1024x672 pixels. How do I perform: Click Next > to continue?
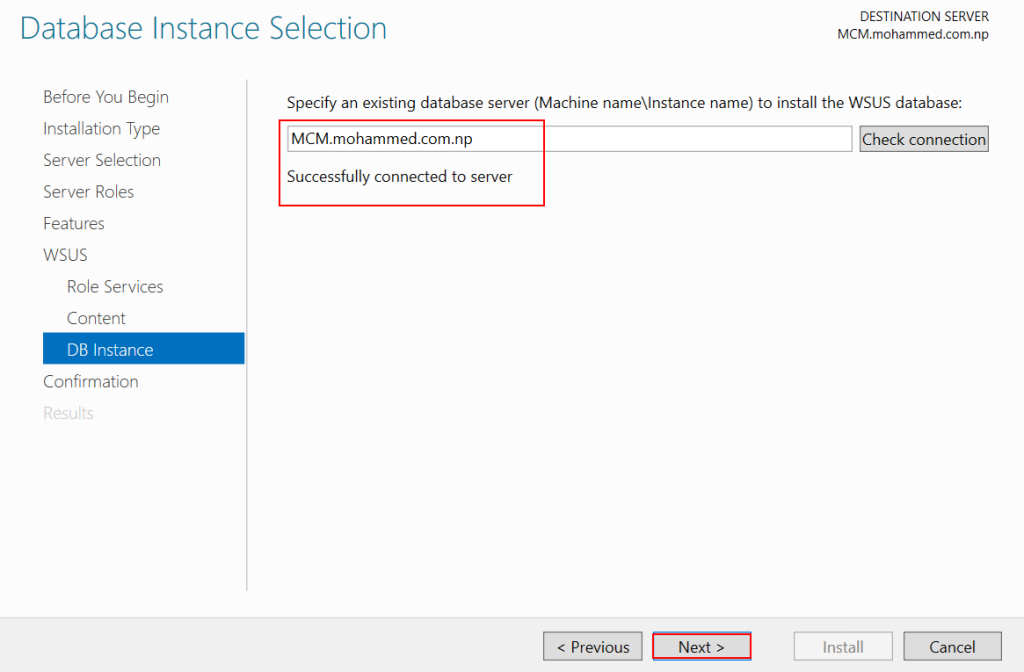point(701,647)
